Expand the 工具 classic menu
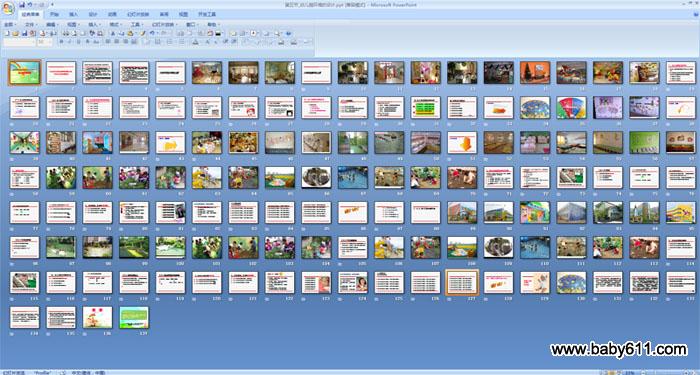The width and height of the screenshot is (700, 375). click(x=137, y=25)
